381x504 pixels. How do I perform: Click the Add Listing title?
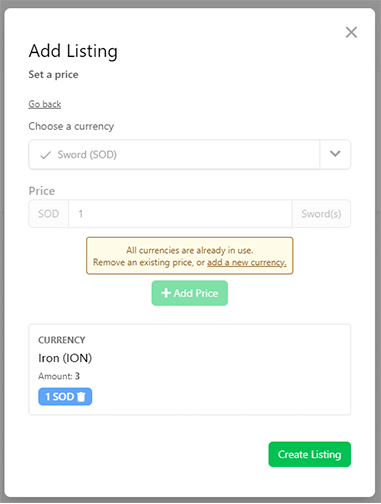[x=73, y=51]
